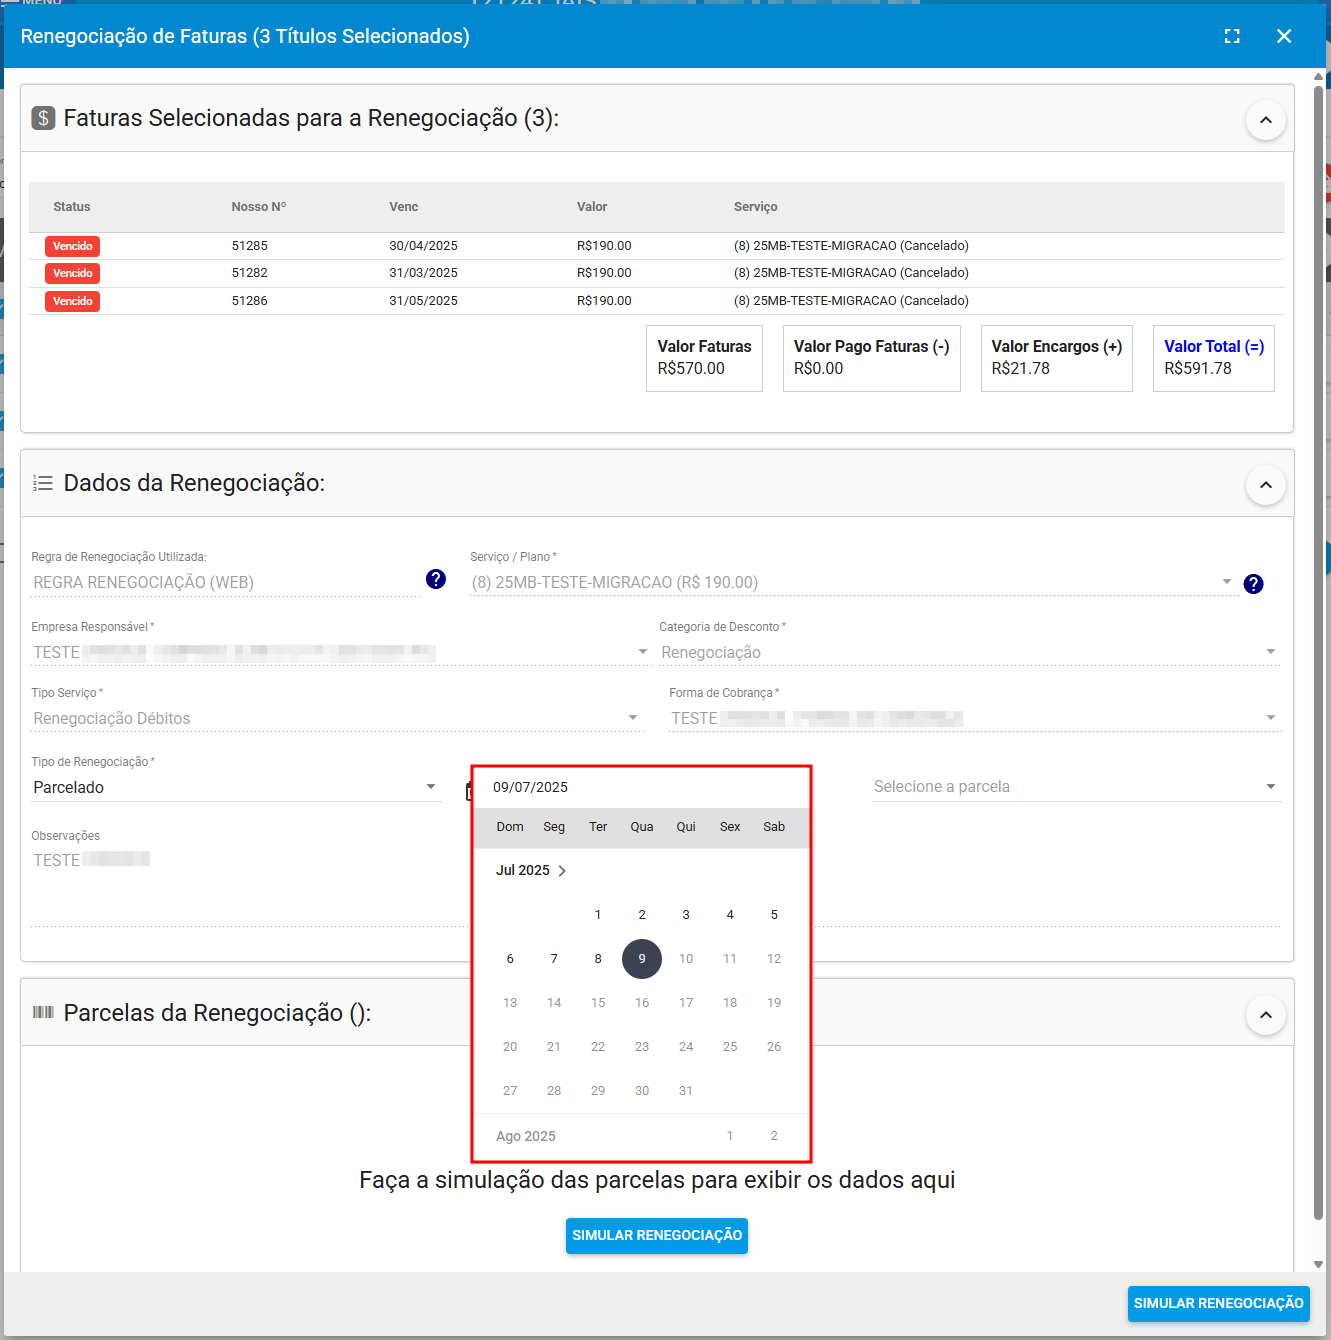This screenshot has height=1340, width=1331.
Task: Open the Empresa Responsável dropdown
Action: (340, 652)
